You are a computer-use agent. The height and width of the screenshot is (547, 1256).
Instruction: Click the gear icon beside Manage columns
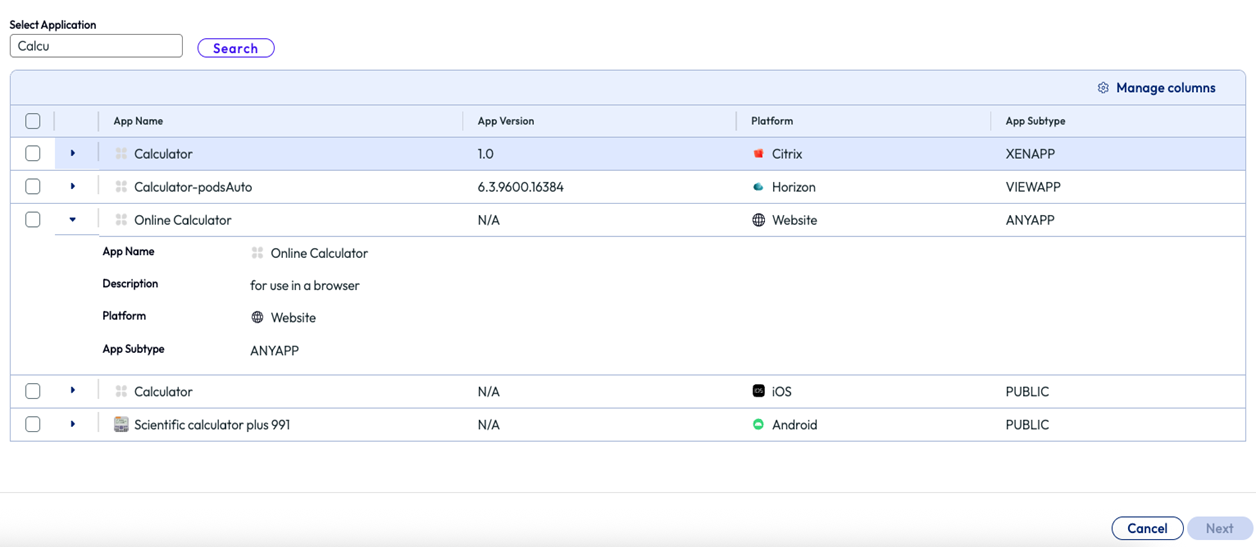coord(1103,88)
